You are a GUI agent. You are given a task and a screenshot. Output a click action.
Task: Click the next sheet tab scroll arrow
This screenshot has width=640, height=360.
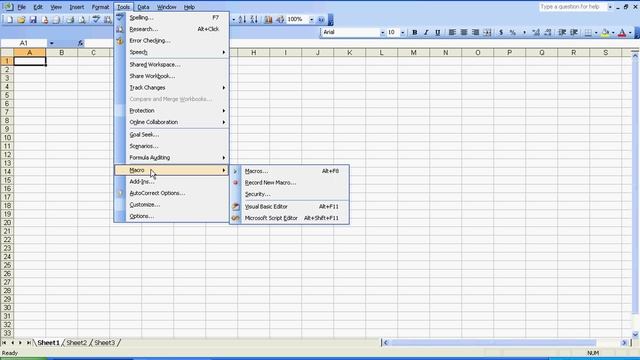coord(20,343)
